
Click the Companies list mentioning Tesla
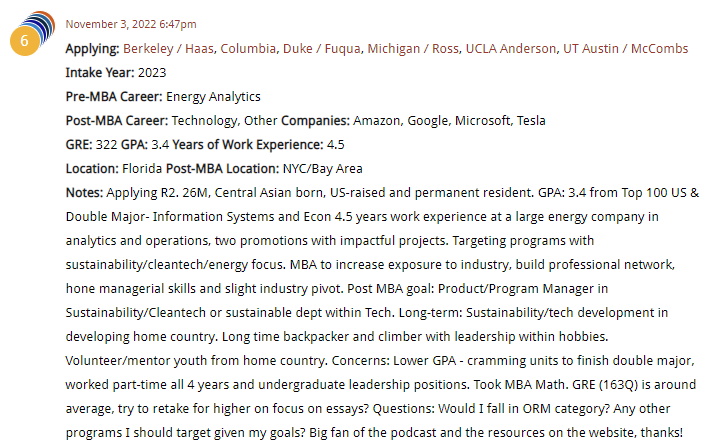pos(413,120)
